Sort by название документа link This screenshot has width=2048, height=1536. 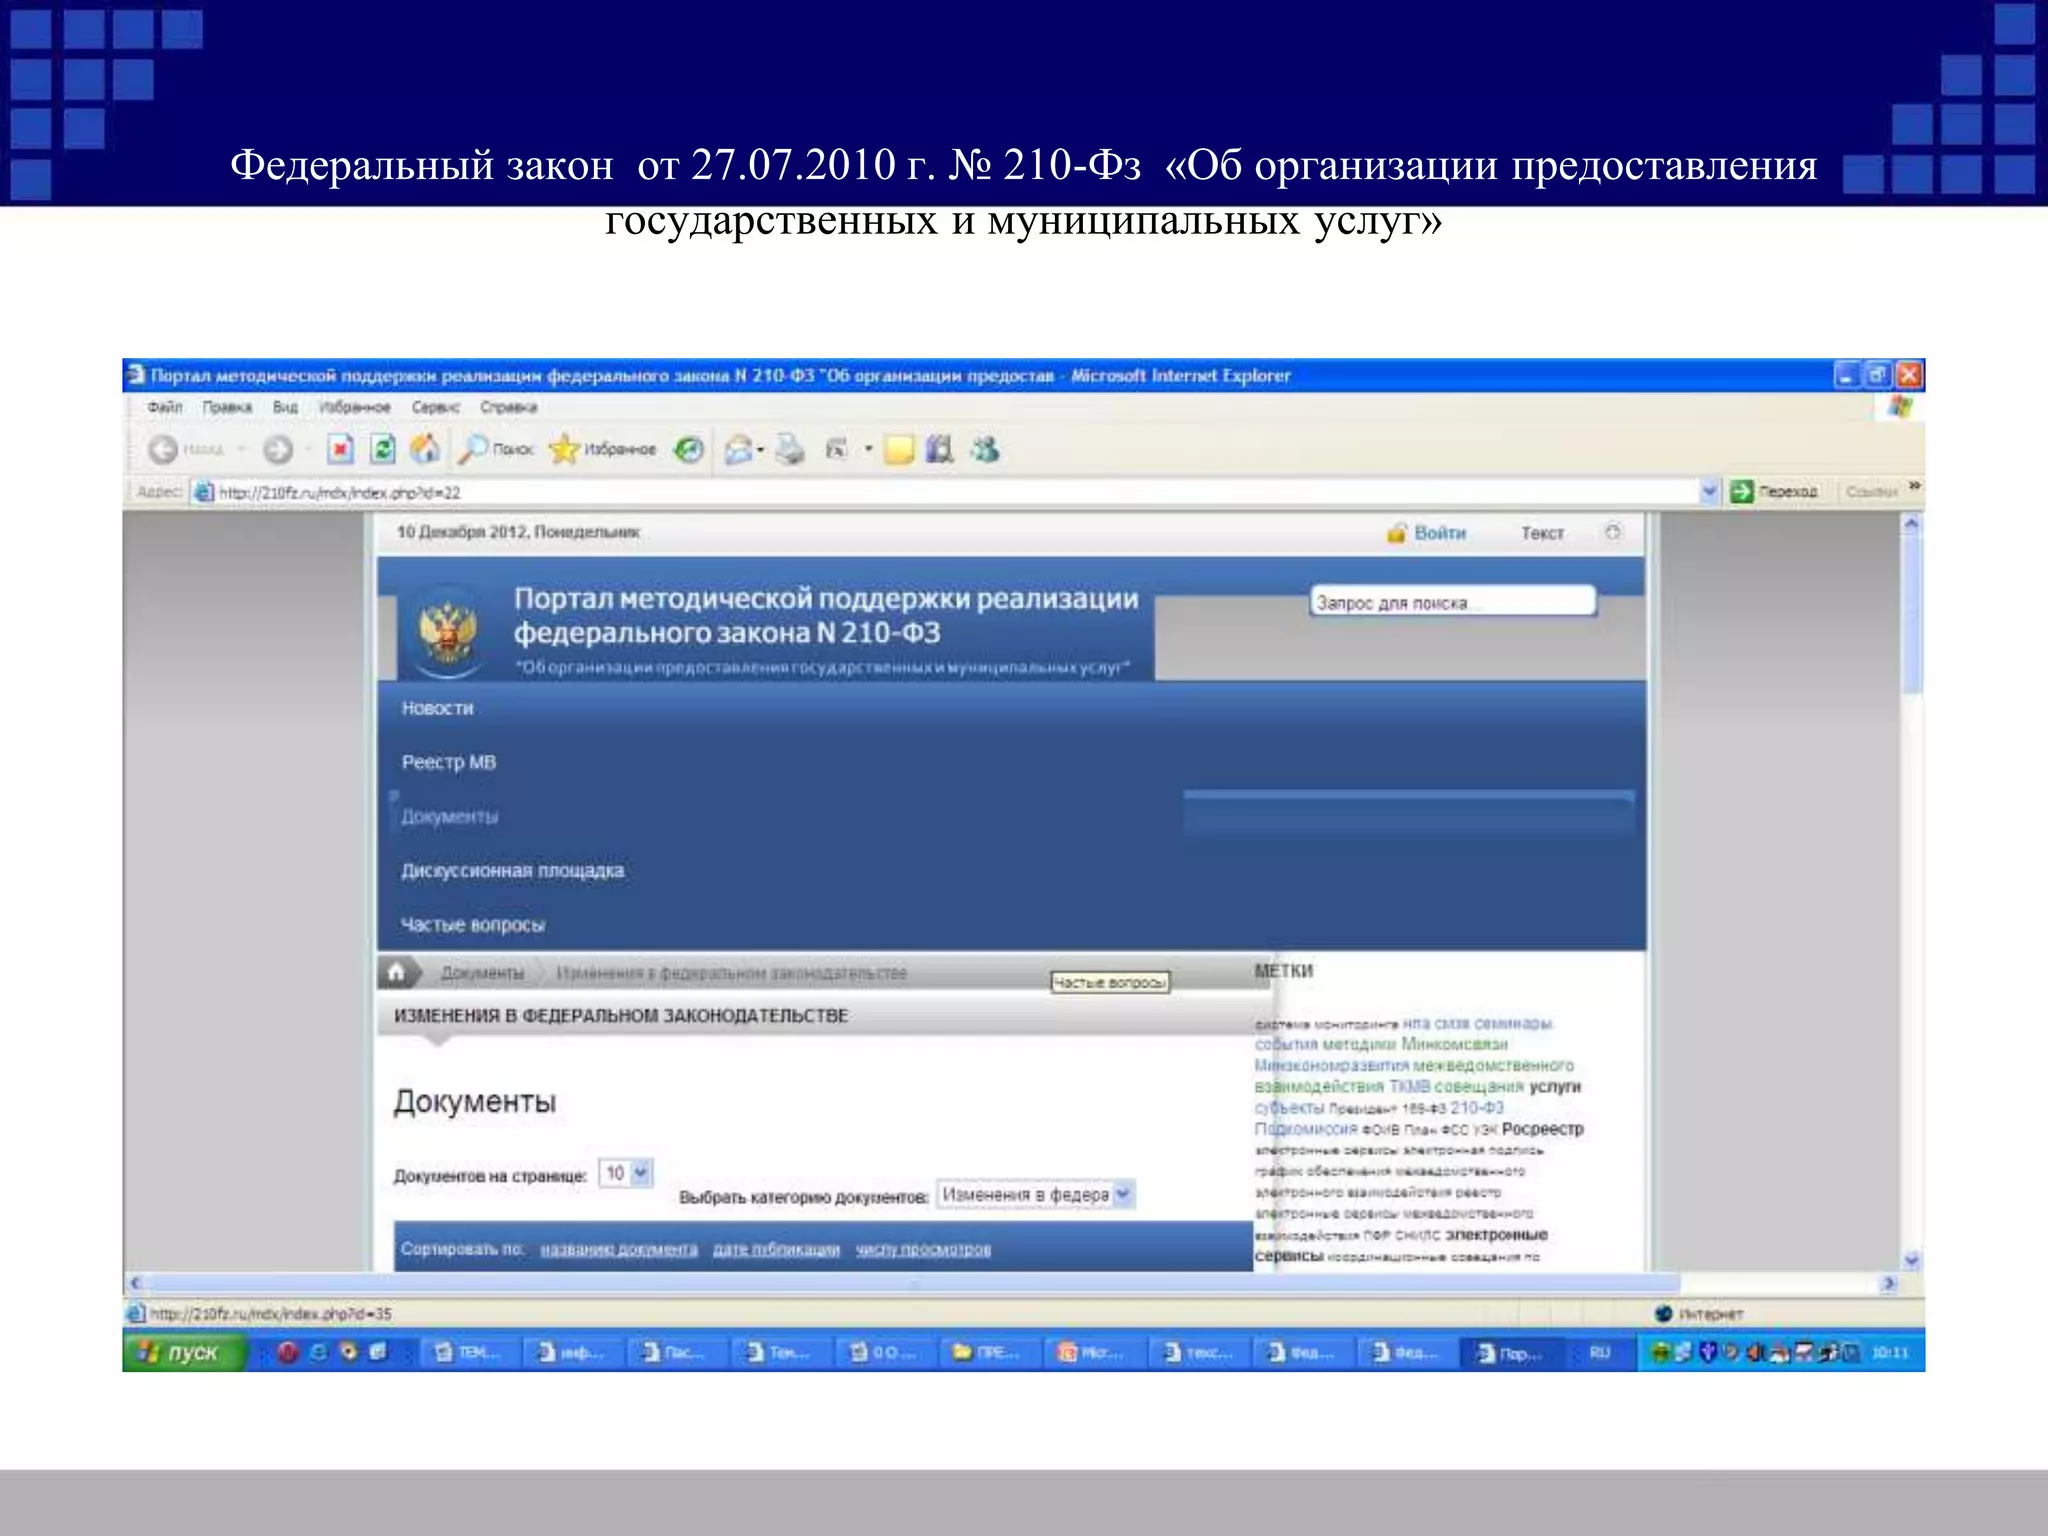click(619, 1249)
